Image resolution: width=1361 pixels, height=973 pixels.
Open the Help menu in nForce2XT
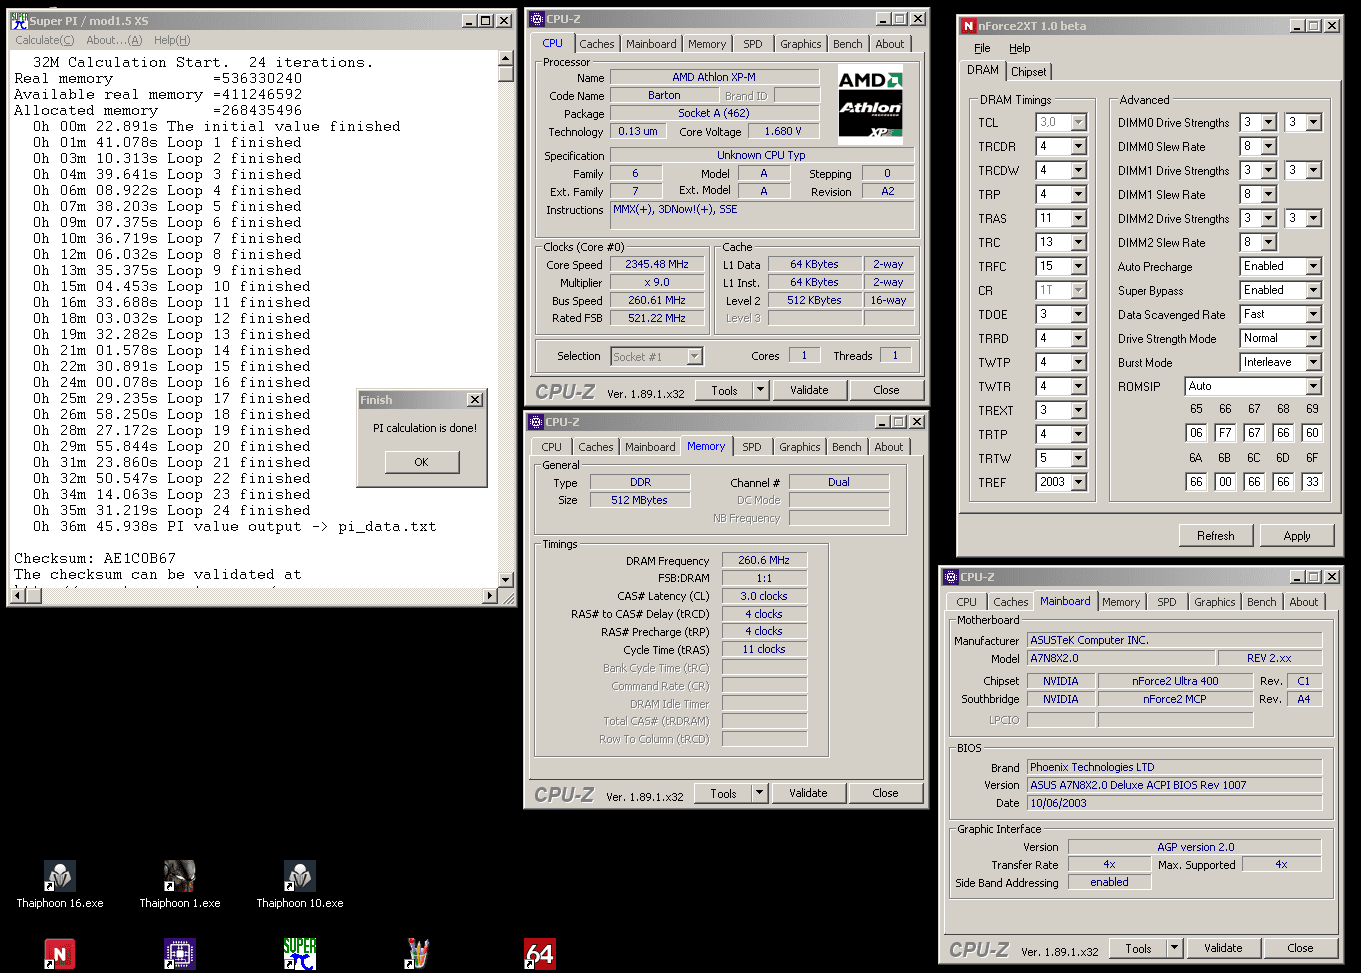coord(1019,48)
